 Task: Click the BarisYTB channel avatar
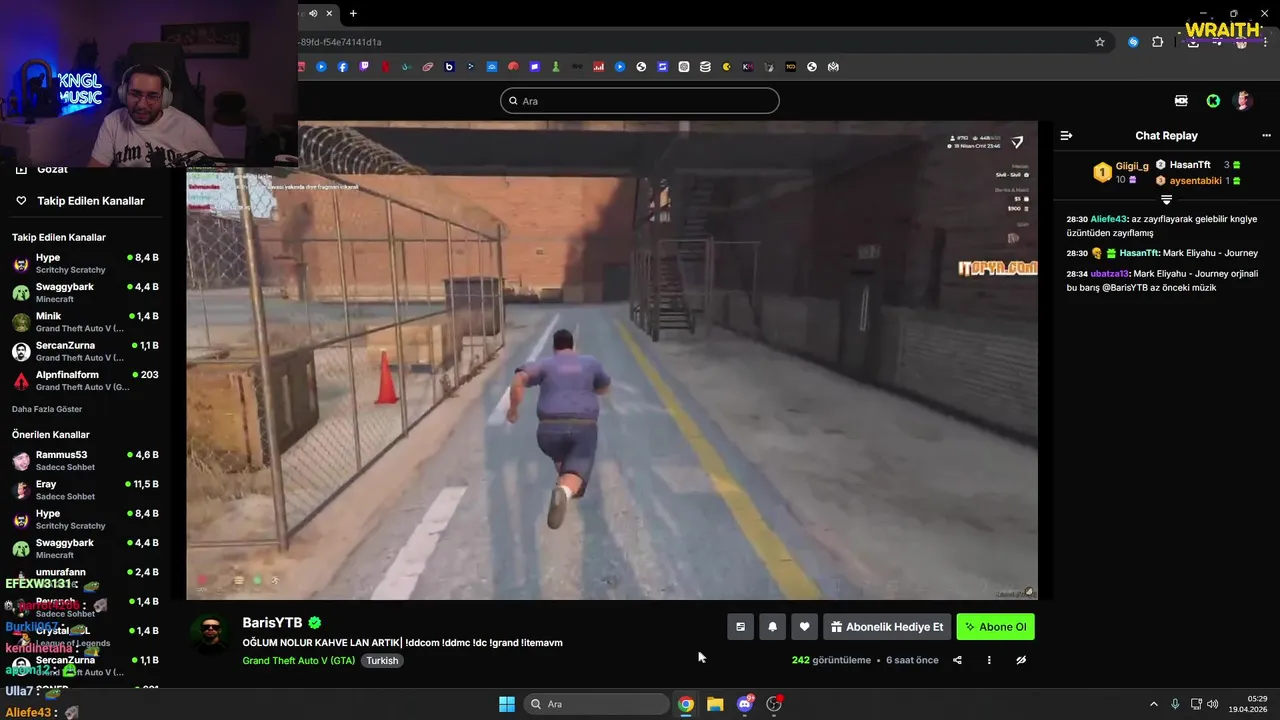tap(211, 636)
